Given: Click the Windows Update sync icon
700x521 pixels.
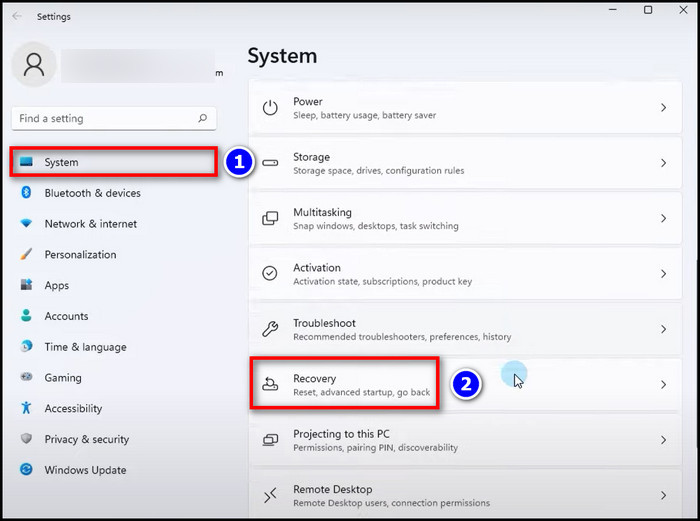Looking at the screenshot, I should coord(26,469).
